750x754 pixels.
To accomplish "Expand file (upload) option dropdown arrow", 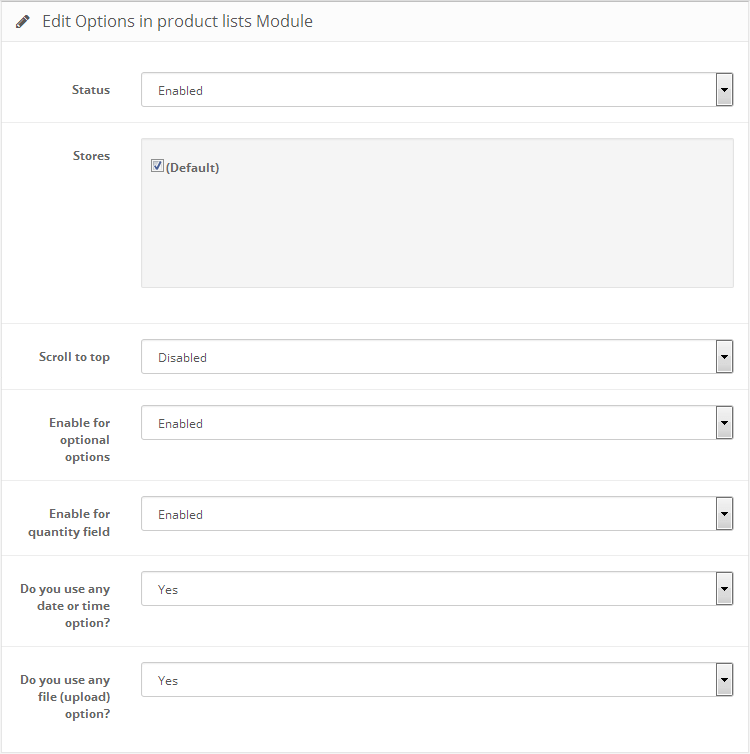I will tap(724, 680).
